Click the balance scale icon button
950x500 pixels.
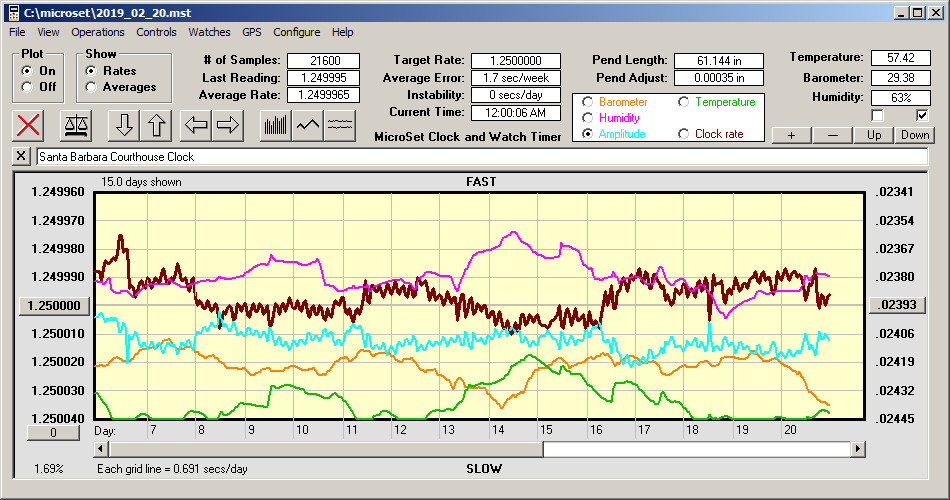click(76, 125)
